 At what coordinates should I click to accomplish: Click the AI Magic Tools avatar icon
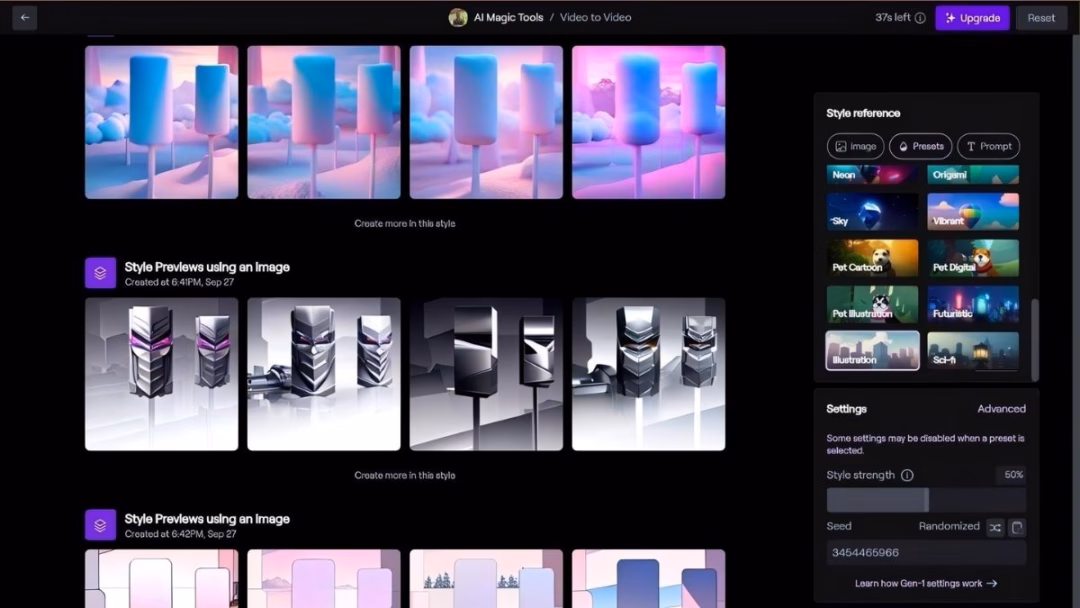(x=458, y=17)
